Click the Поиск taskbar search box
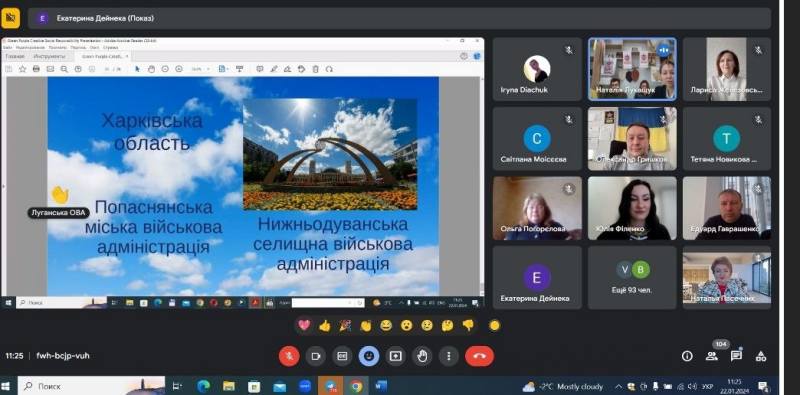Screen dimensions: 800x395 click(x=92, y=386)
